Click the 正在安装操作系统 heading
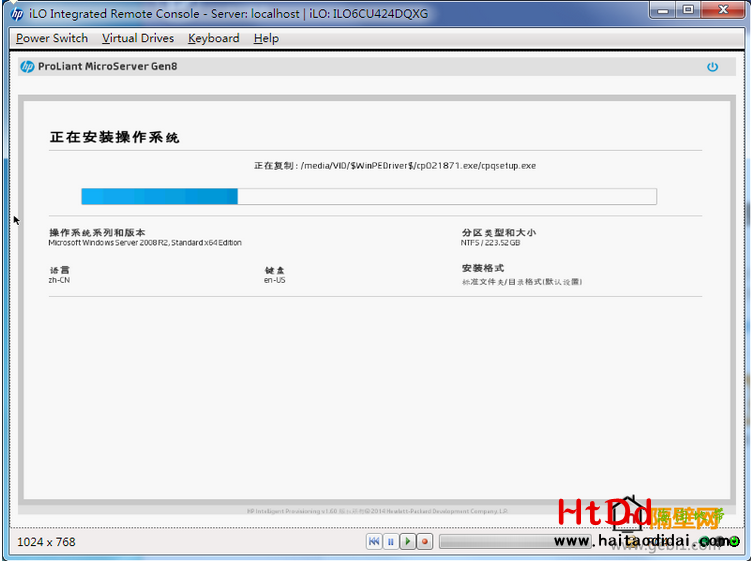The height and width of the screenshot is (561, 751). 114,137
